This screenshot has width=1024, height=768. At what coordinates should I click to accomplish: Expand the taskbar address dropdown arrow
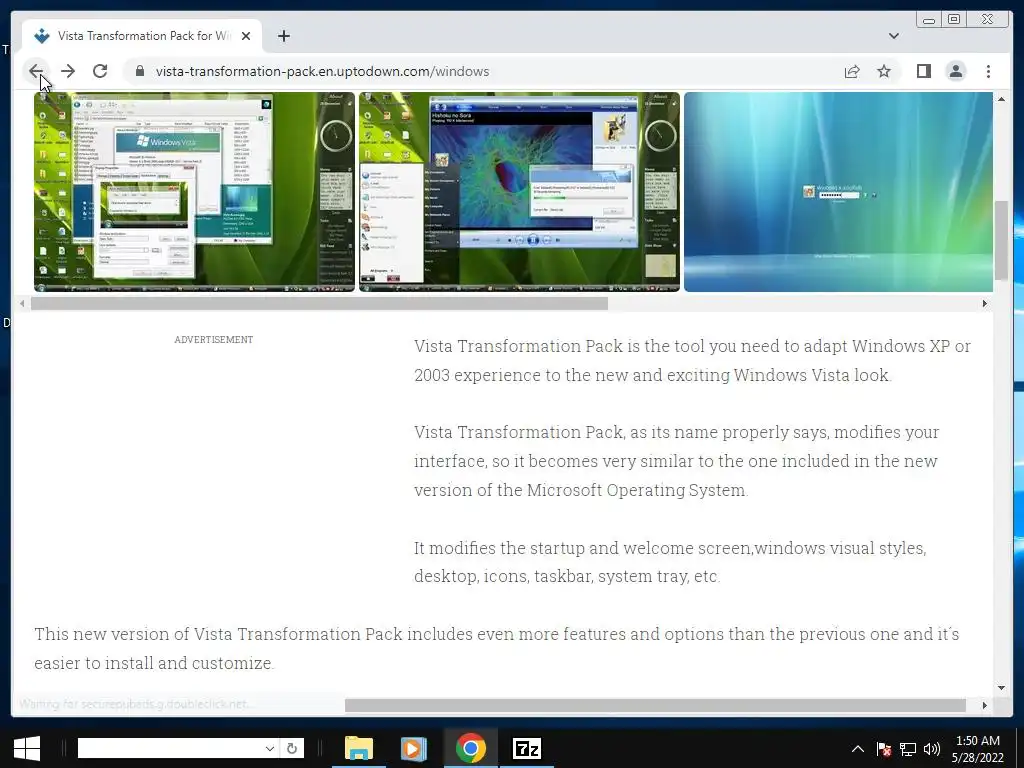click(269, 748)
